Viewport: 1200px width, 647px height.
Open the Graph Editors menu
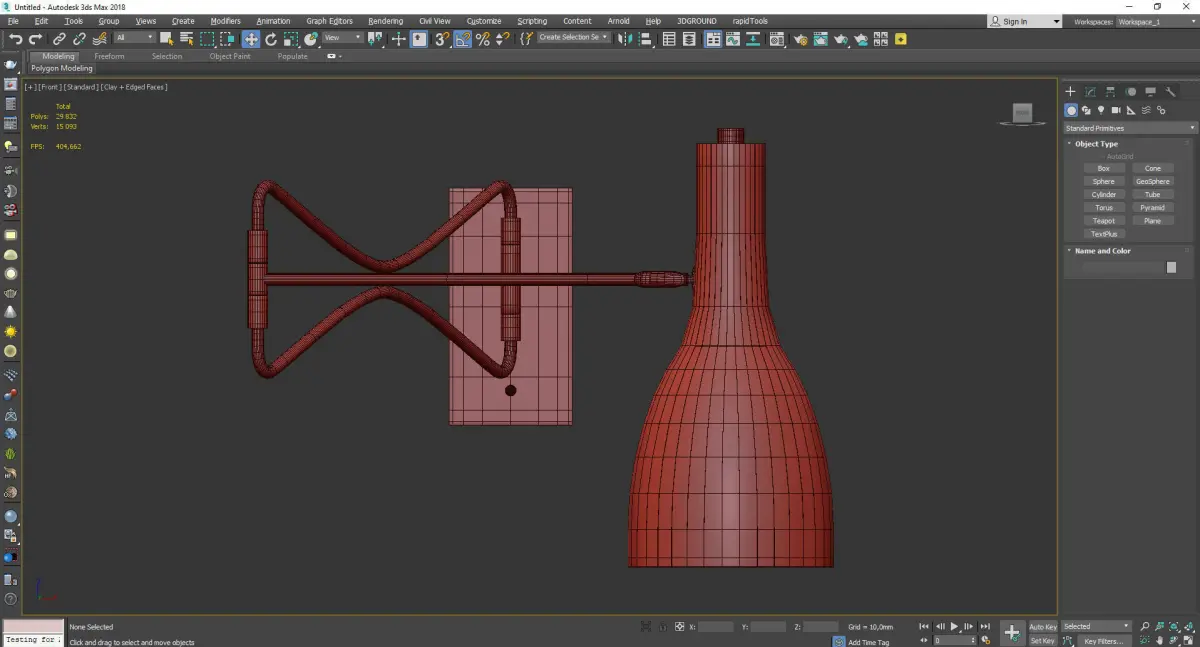click(x=329, y=21)
